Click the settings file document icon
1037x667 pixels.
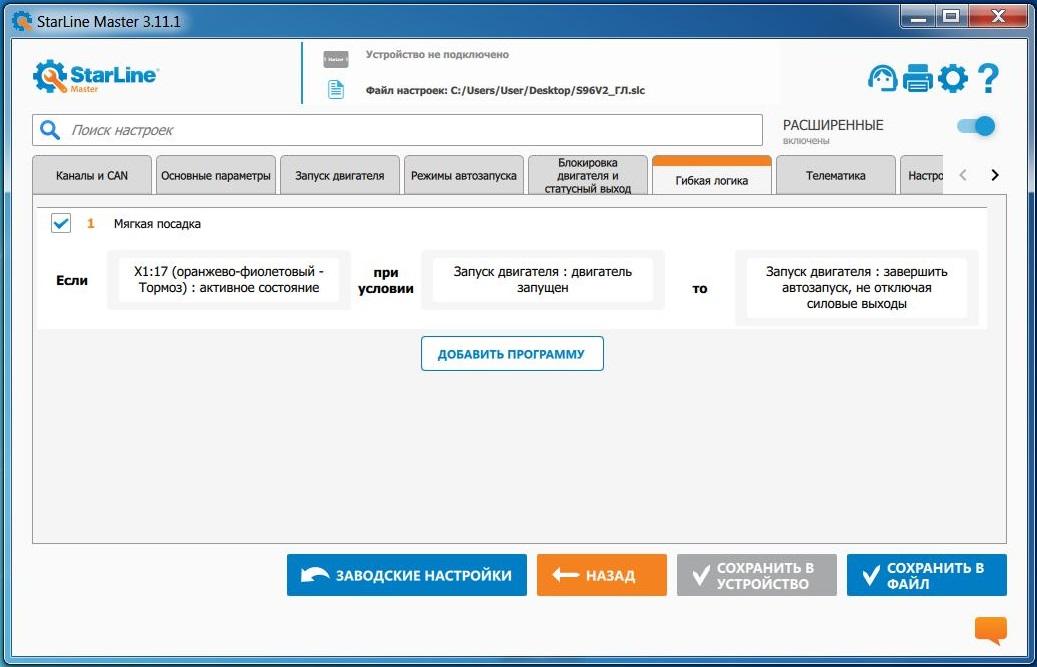336,90
